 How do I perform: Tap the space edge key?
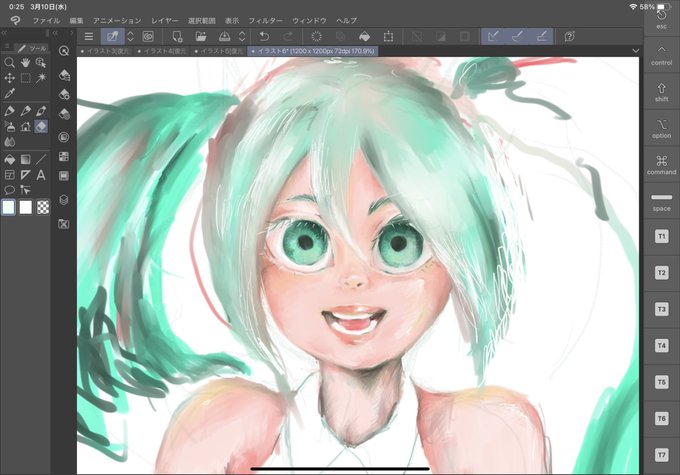click(x=661, y=202)
